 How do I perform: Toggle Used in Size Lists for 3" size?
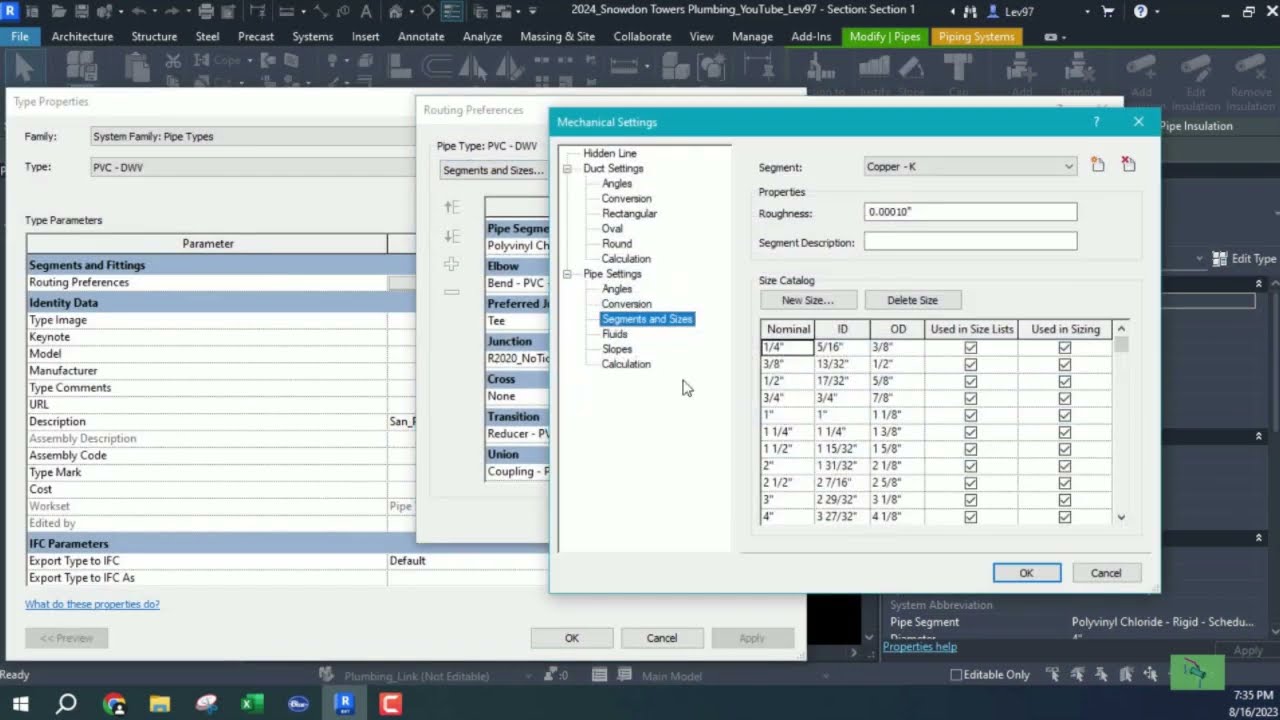point(970,500)
